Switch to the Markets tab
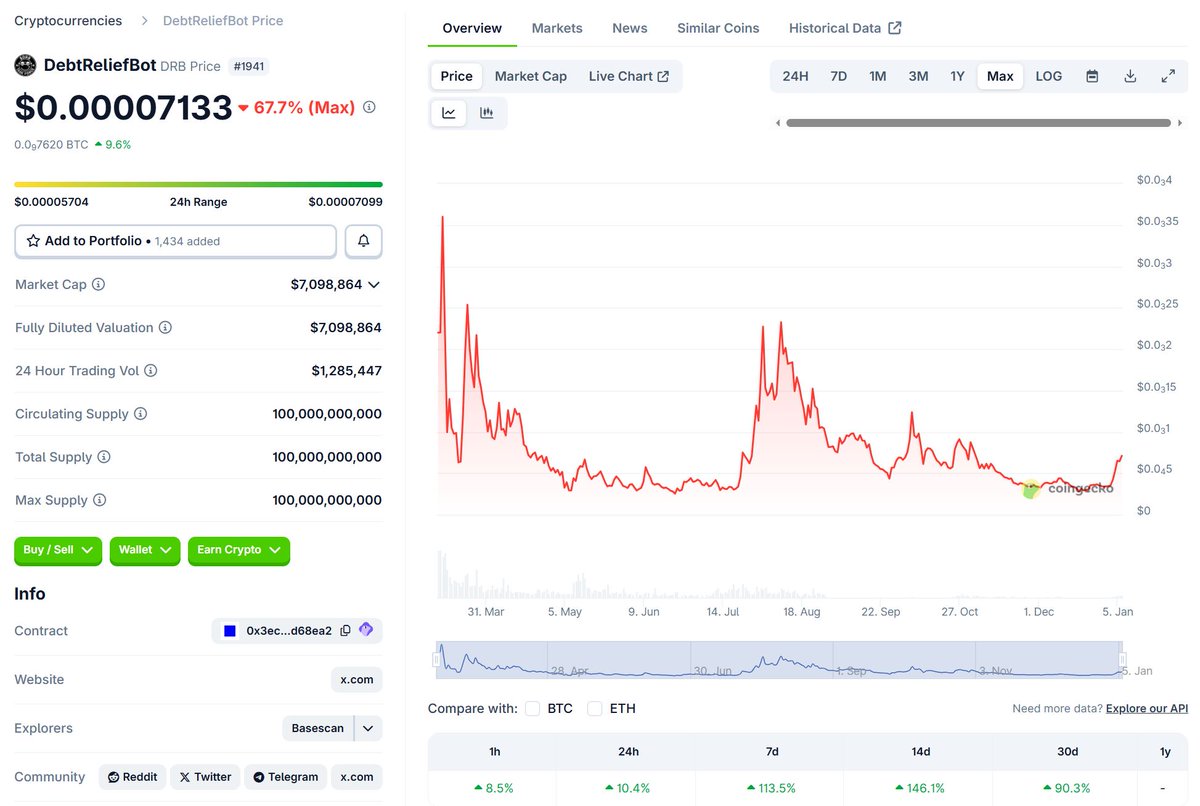Image resolution: width=1200 pixels, height=806 pixels. pos(557,28)
